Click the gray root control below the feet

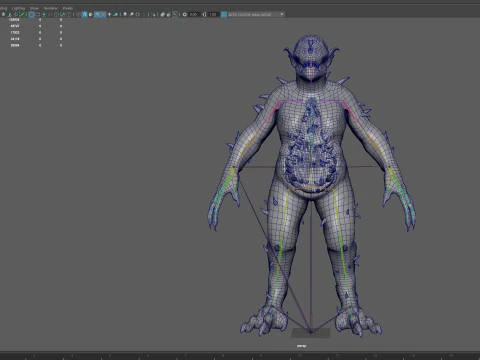coord(311,333)
